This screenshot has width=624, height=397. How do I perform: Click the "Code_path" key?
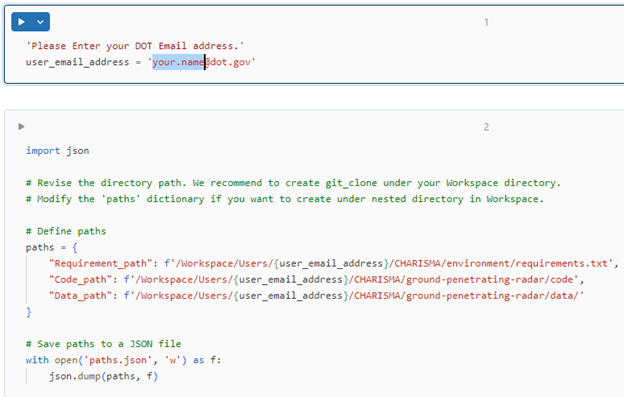(x=80, y=280)
